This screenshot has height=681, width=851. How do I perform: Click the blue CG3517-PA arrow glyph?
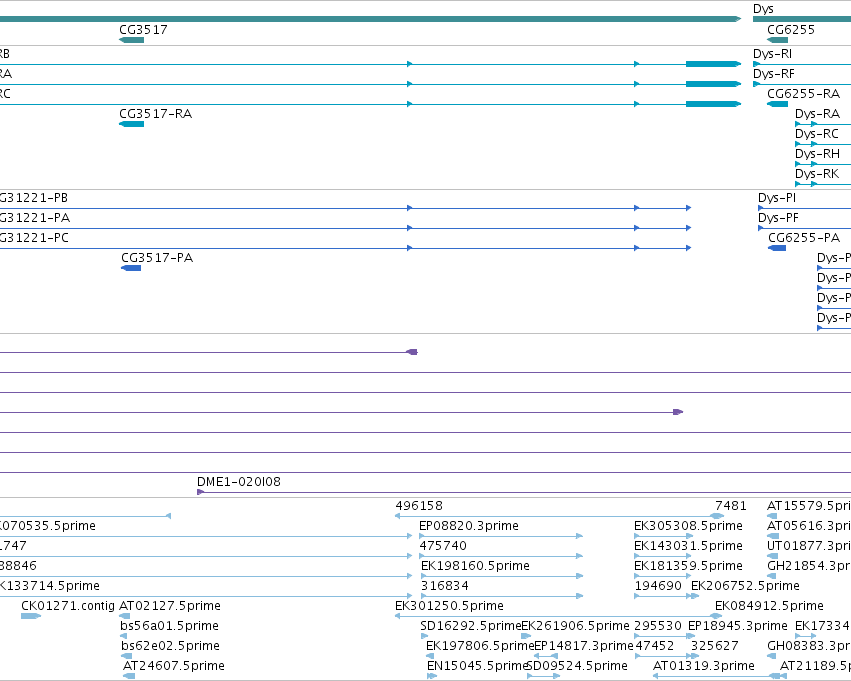click(x=131, y=268)
